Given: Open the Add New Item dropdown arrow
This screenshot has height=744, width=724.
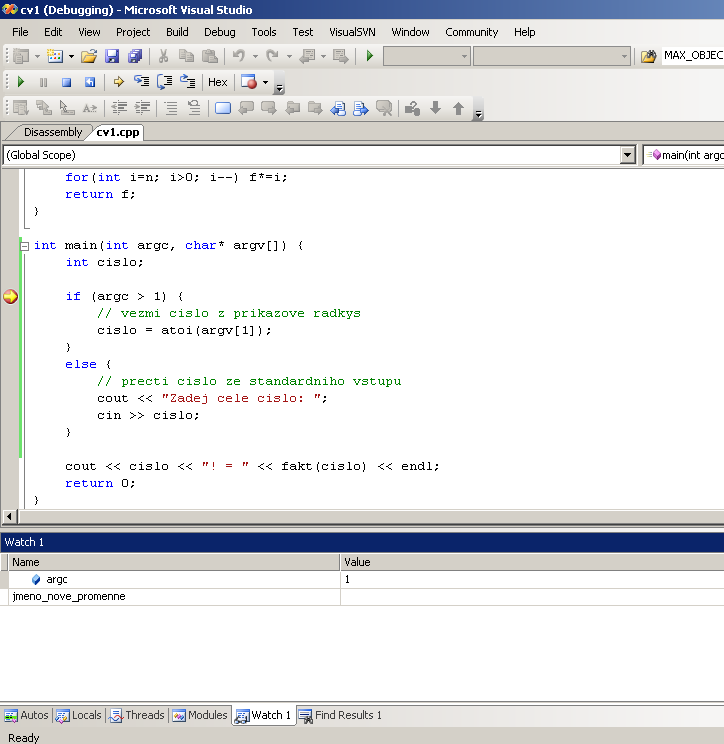Looking at the screenshot, I should [71, 56].
